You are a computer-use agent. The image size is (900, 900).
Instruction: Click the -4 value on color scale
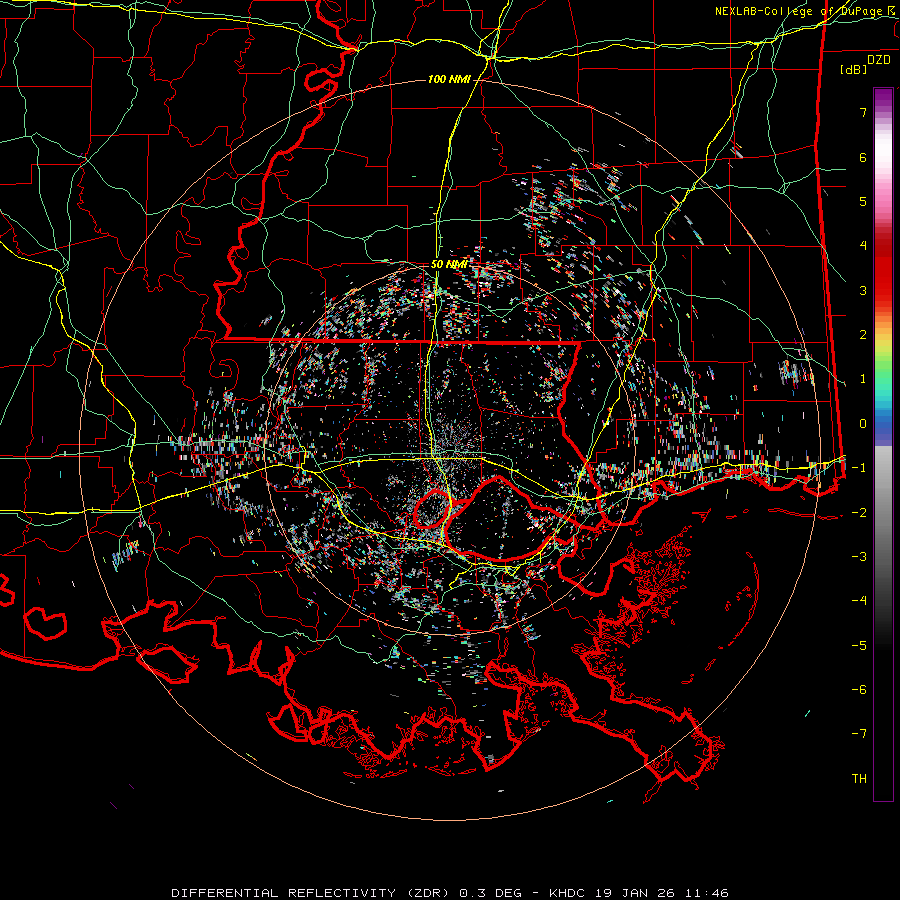tap(859, 601)
